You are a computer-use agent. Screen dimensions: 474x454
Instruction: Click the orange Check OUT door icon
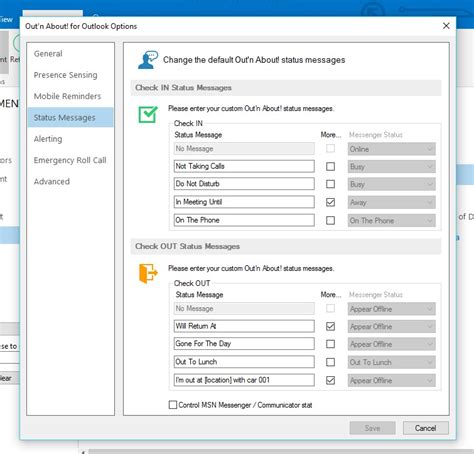click(x=148, y=273)
